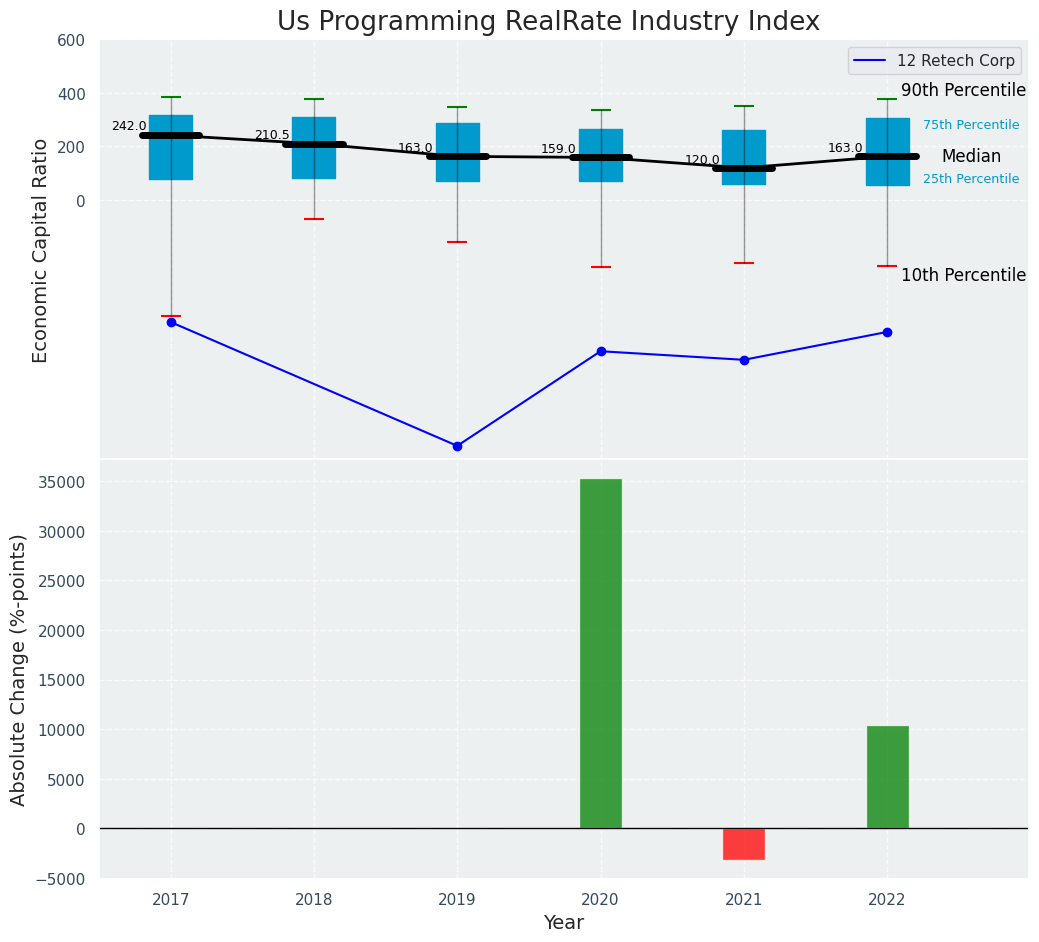Click the 90th Percentile annotation
This screenshot has width=1039, height=942.
963,91
